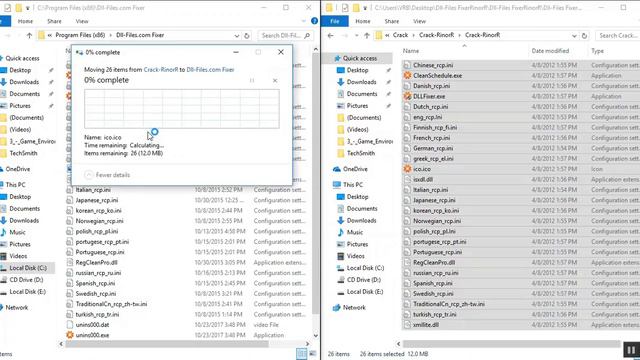The width and height of the screenshot is (640, 360).
Task: Click vertical scrollbar down arrow in left window
Action: pos(316,336)
